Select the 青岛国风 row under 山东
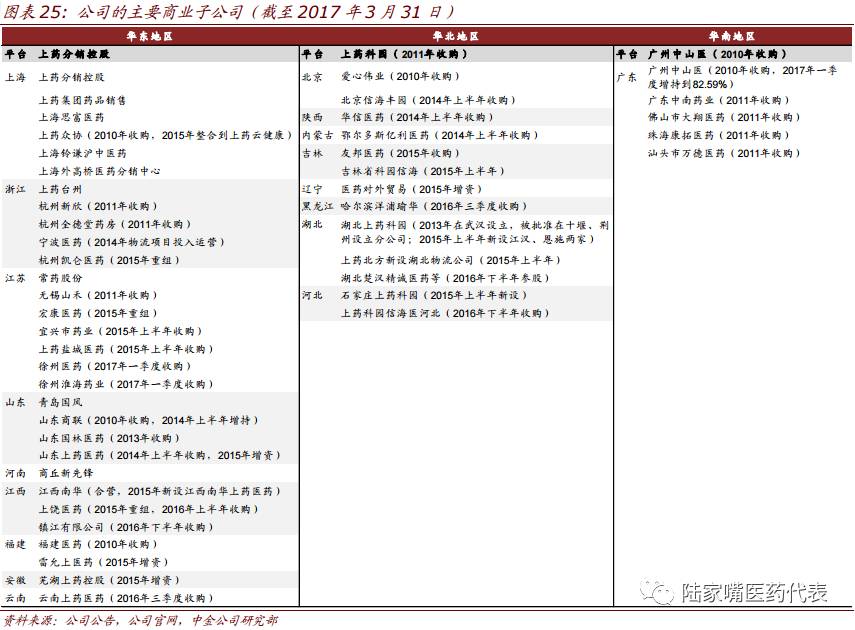Viewport: 855px width, 630px height. [x=60, y=402]
